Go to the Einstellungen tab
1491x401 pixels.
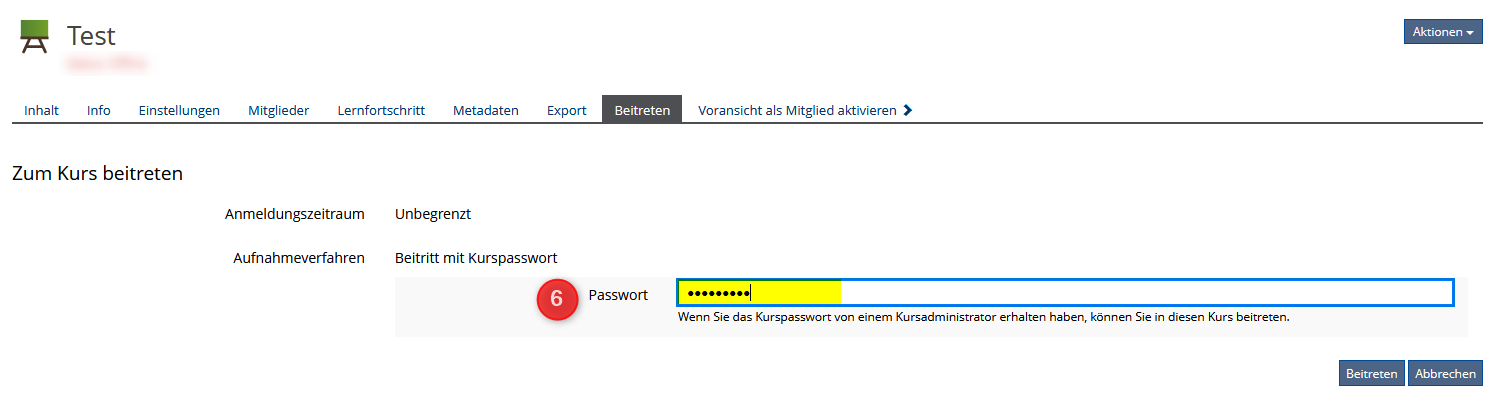pyautogui.click(x=179, y=110)
